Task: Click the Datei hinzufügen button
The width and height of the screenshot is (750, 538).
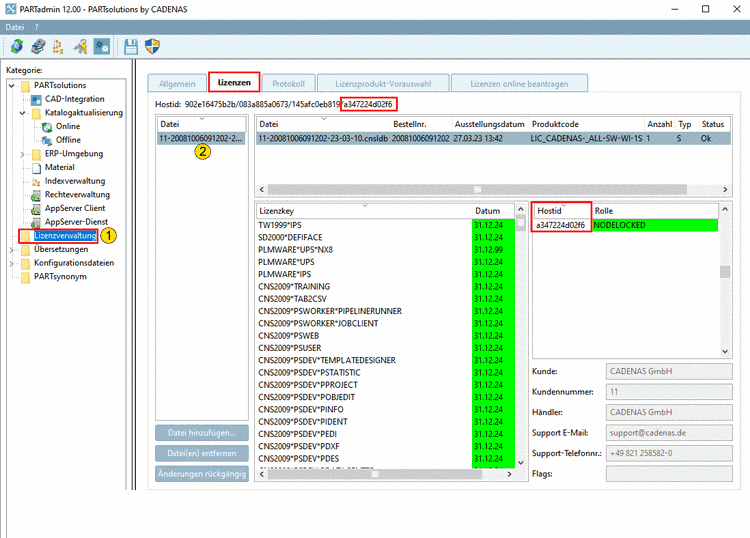Action: pyautogui.click(x=201, y=433)
